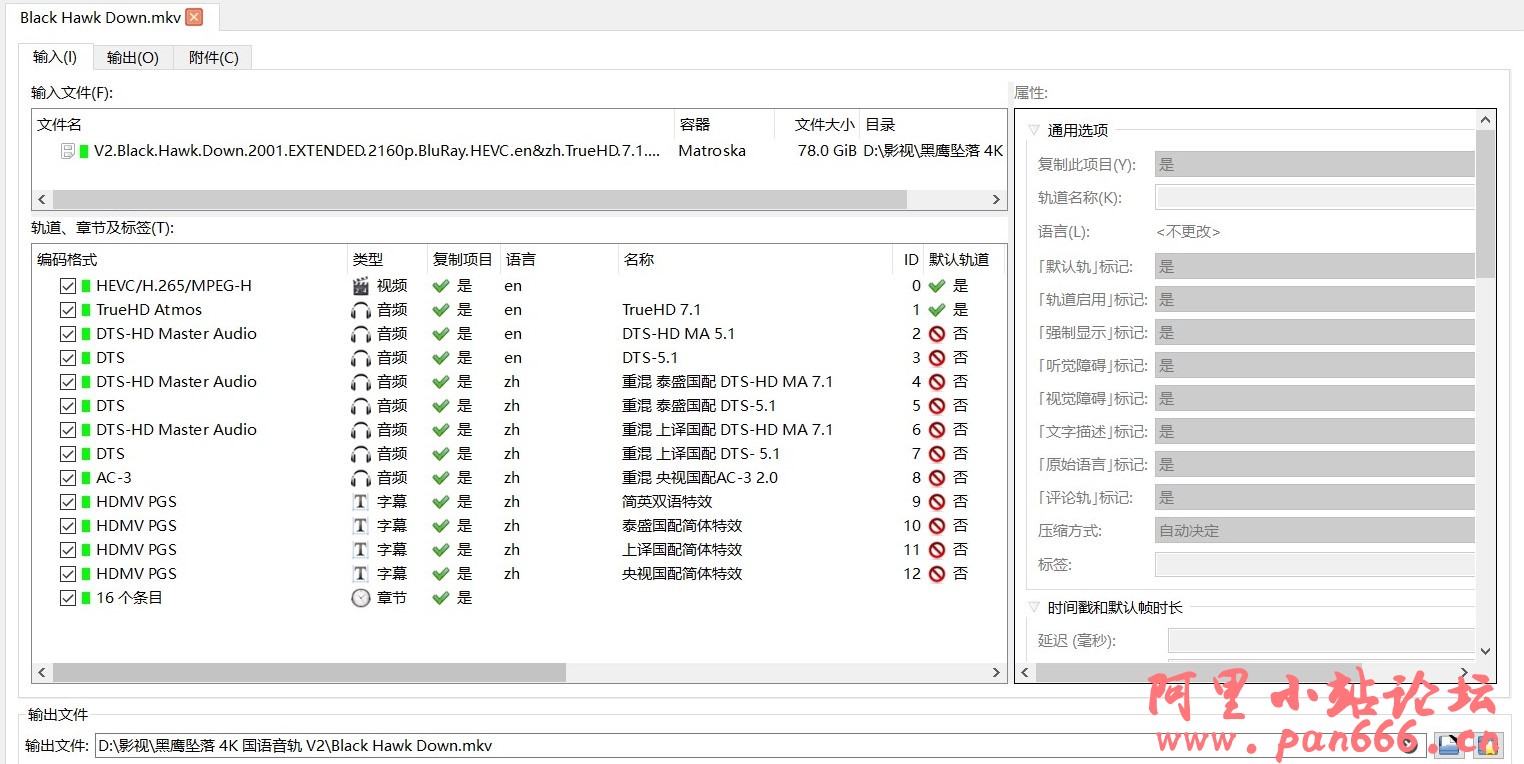Click the subtitle icon for 泰盛国配简体特效
This screenshot has width=1524, height=764.
click(x=361, y=526)
